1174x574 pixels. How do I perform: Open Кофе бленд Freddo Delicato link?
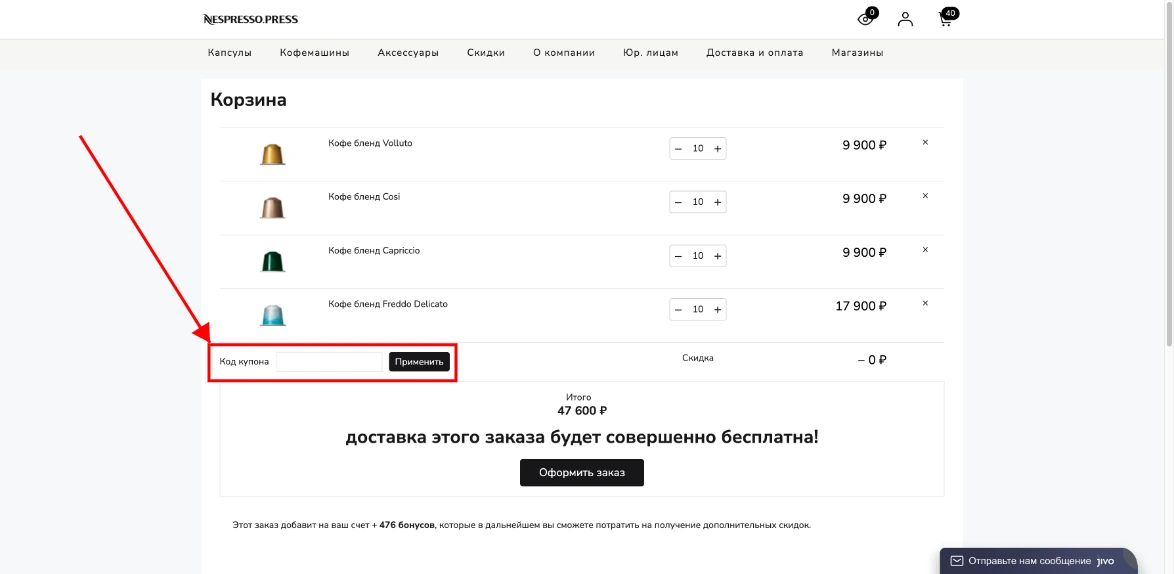pos(388,305)
